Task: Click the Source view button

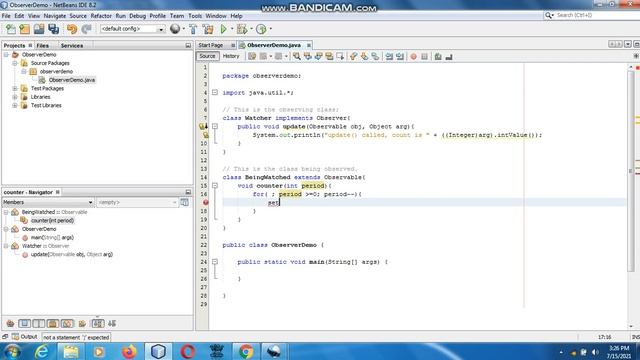Action: (207, 56)
